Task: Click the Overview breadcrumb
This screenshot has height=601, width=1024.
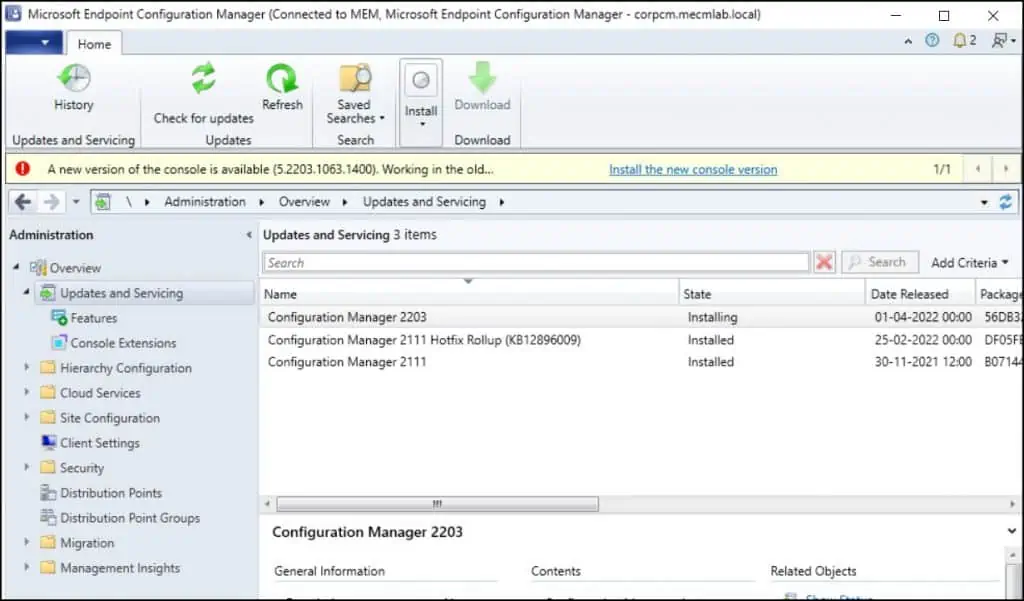Action: click(304, 202)
